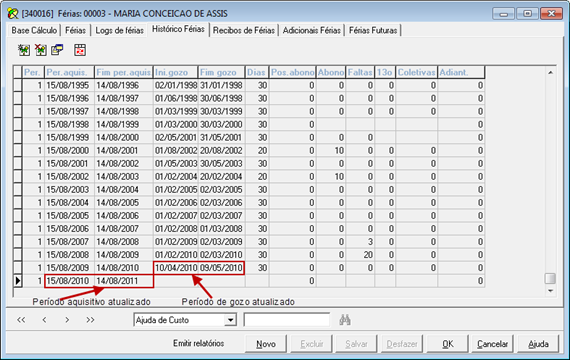The image size is (570, 360).
Task: Select the Histórico Férias tab
Action: [178, 29]
